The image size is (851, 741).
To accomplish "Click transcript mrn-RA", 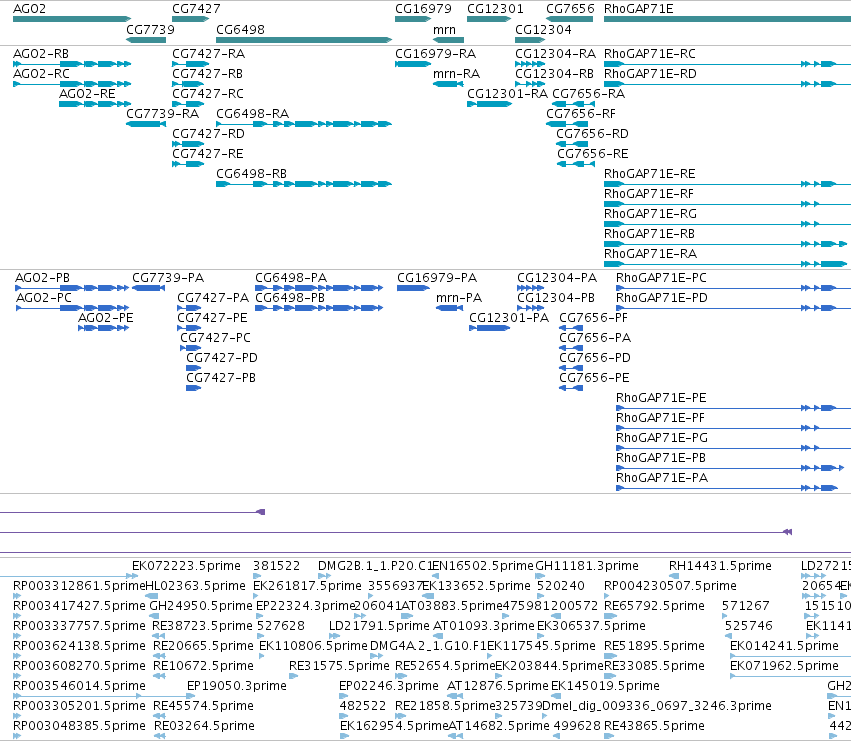I will coord(456,74).
